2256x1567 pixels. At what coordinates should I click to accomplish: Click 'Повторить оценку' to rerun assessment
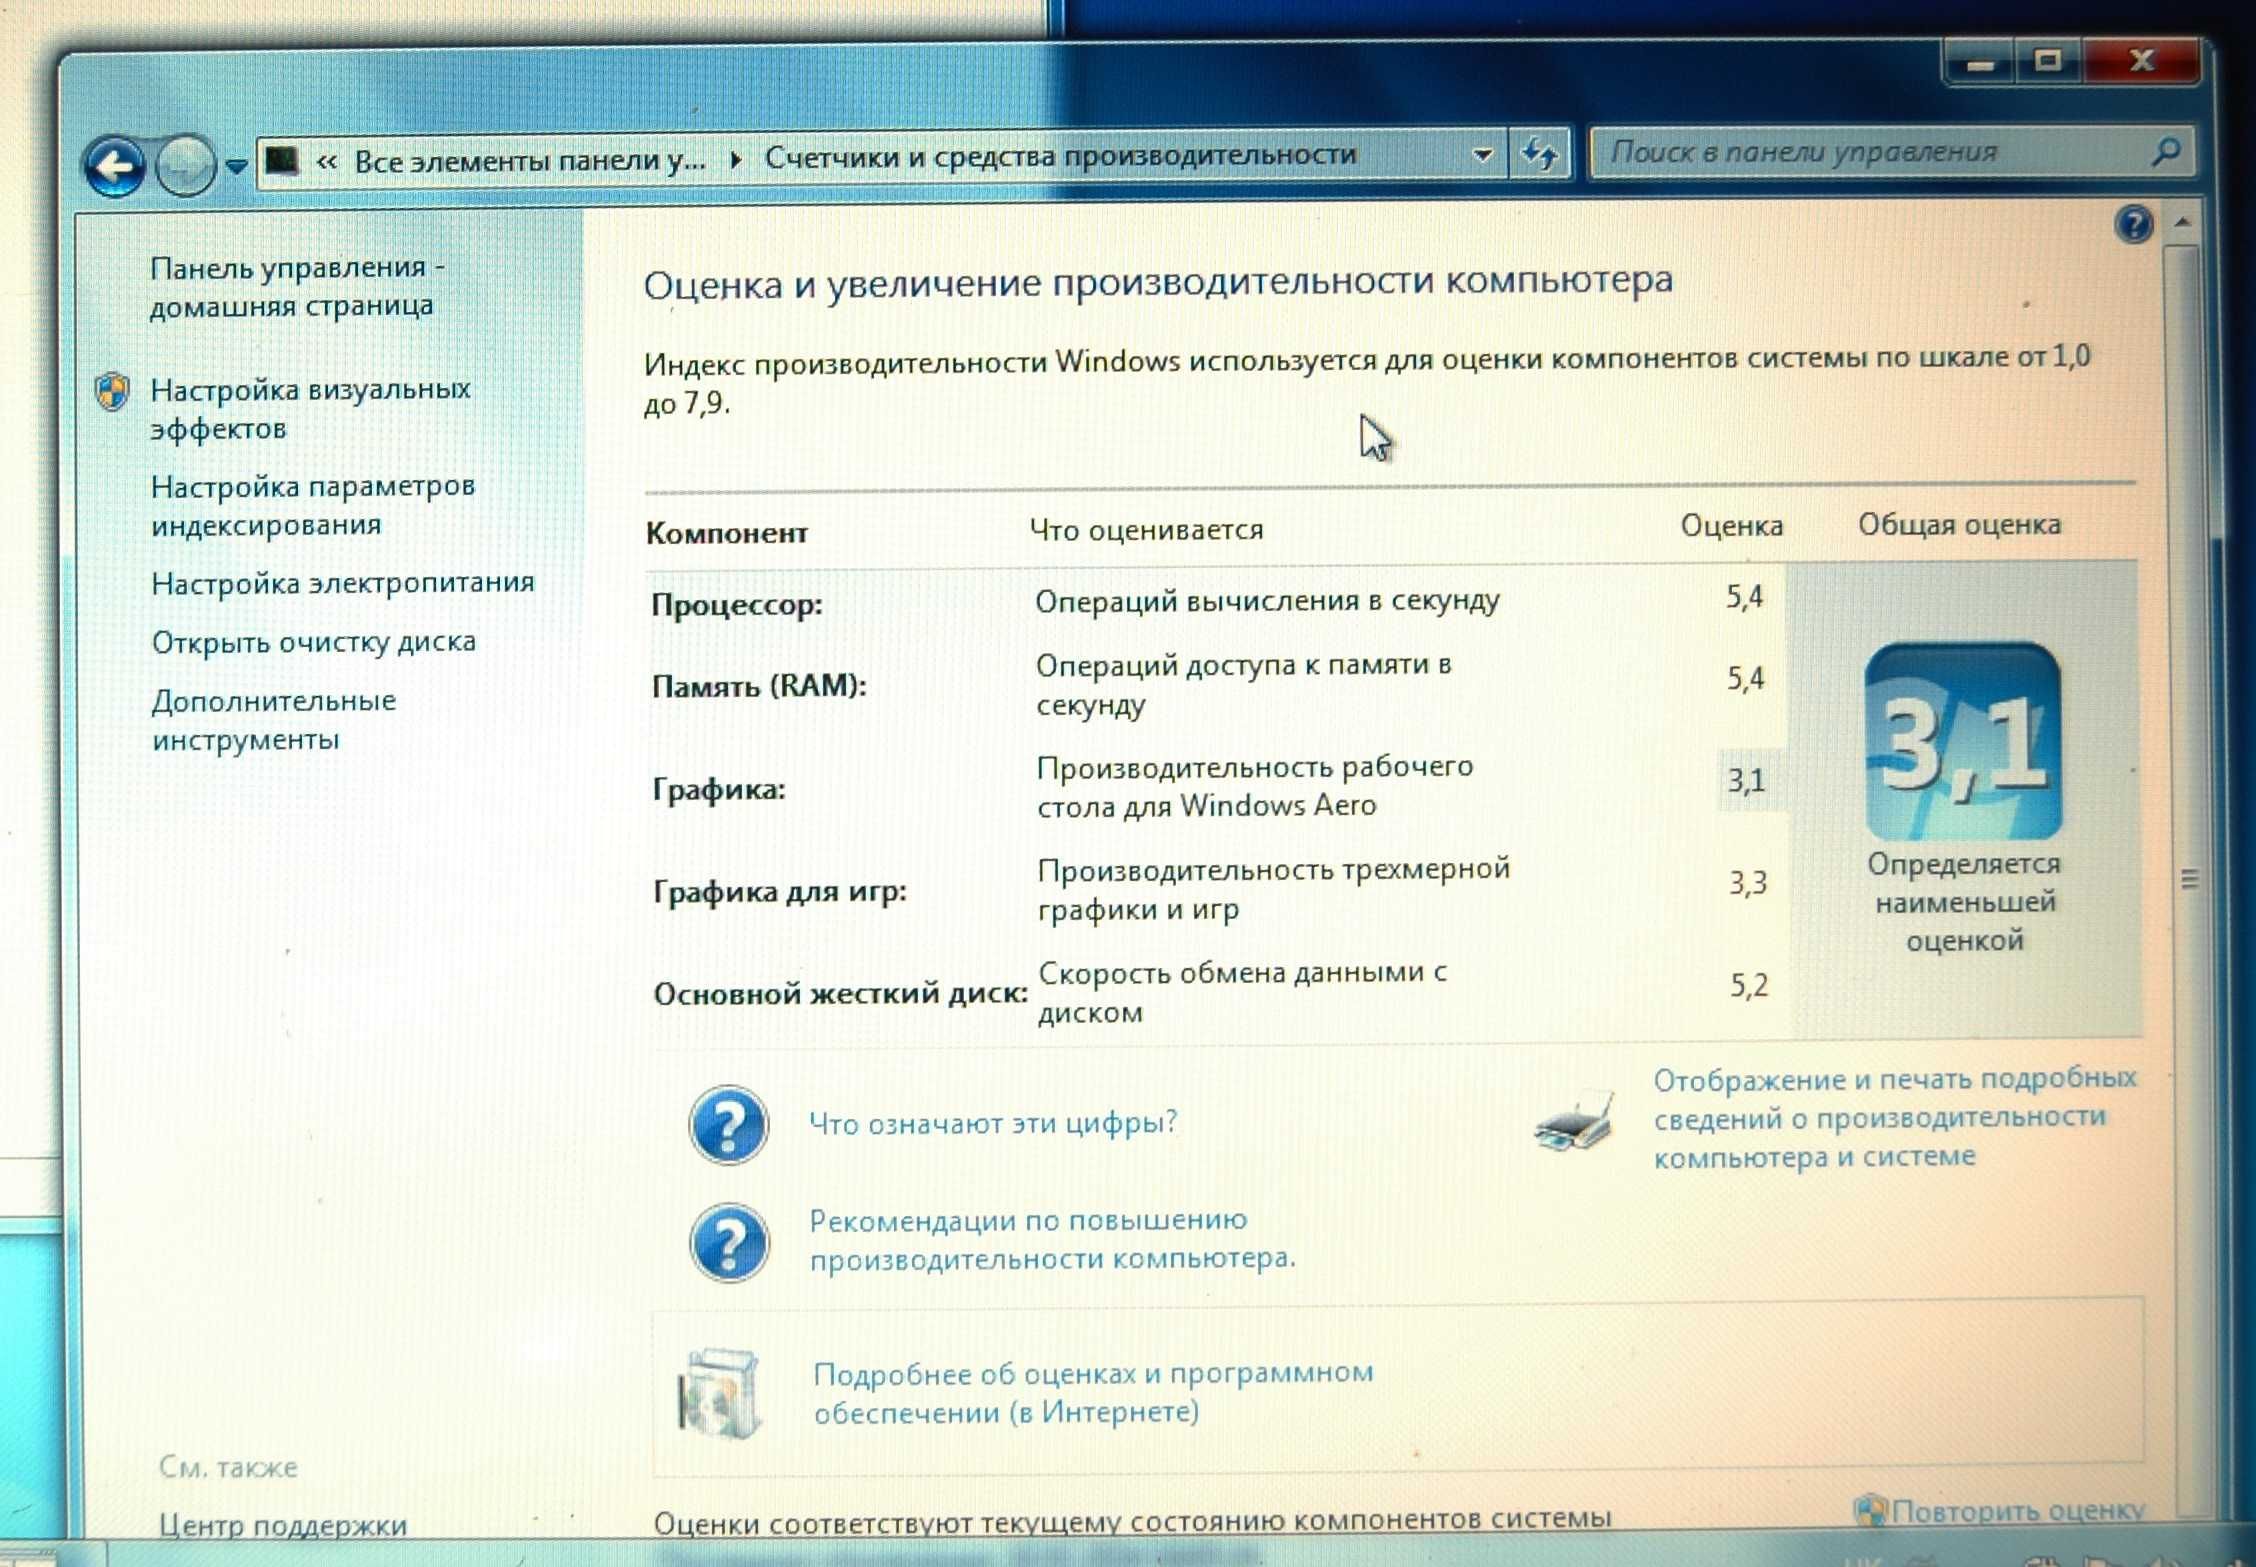(x=2017, y=1510)
